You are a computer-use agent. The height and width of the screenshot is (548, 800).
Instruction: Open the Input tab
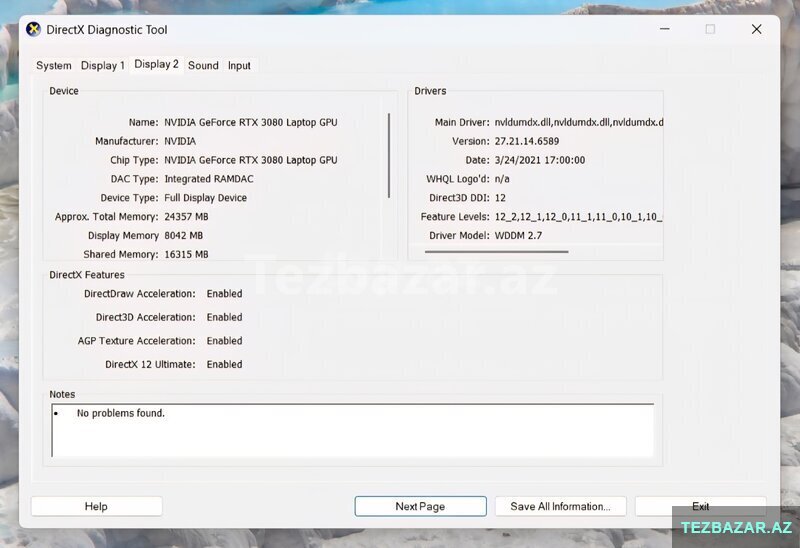[239, 66]
